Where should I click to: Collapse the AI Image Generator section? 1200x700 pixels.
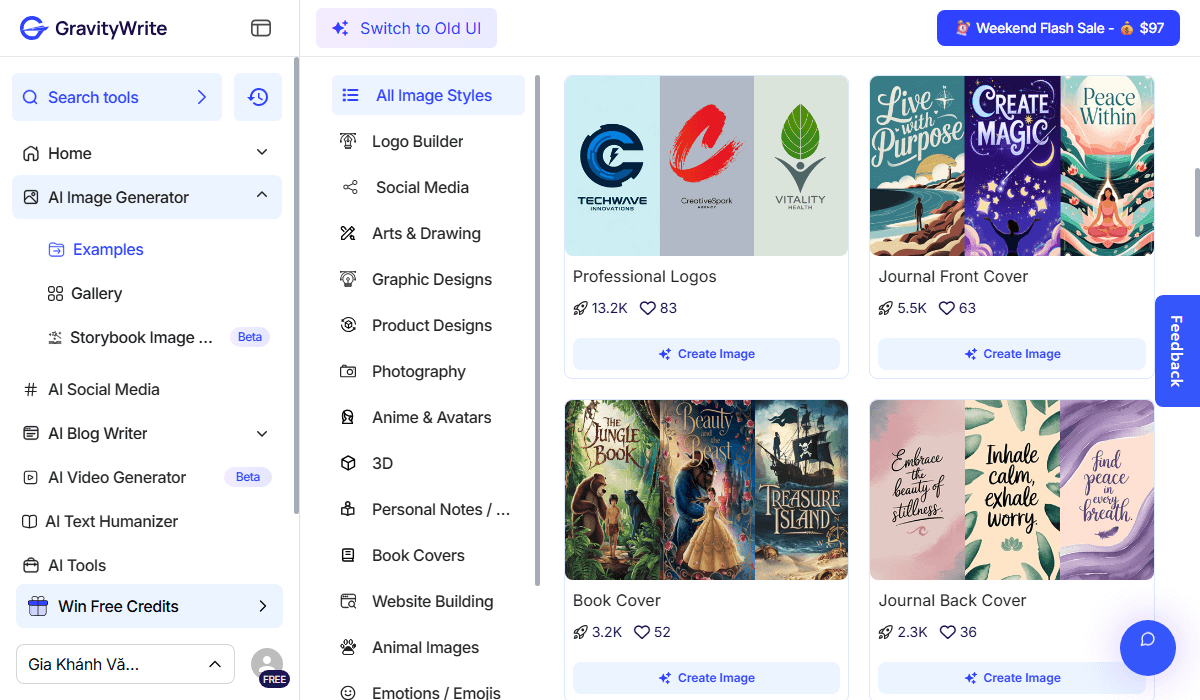tap(262, 196)
